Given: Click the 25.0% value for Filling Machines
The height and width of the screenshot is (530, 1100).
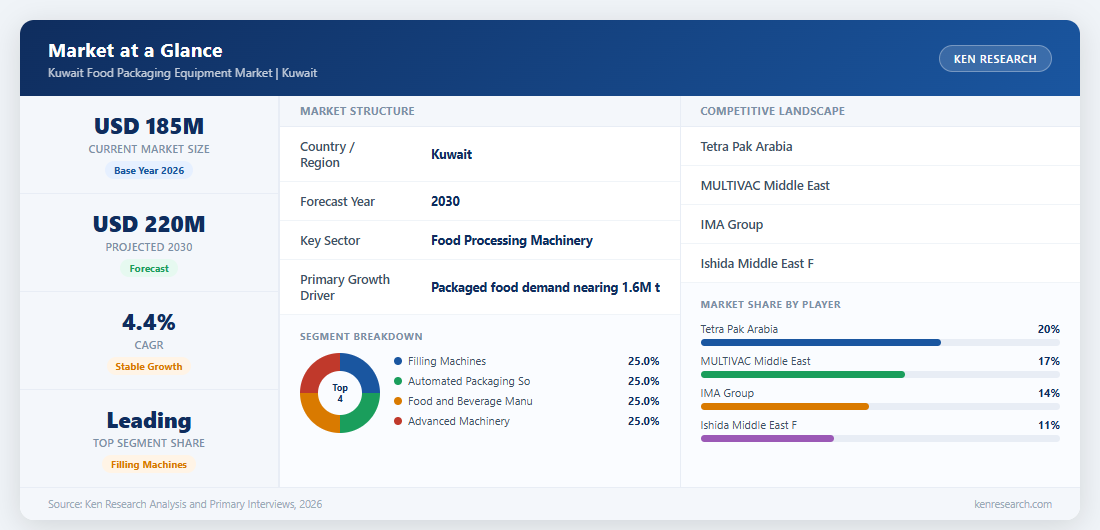Looking at the screenshot, I should (643, 362).
